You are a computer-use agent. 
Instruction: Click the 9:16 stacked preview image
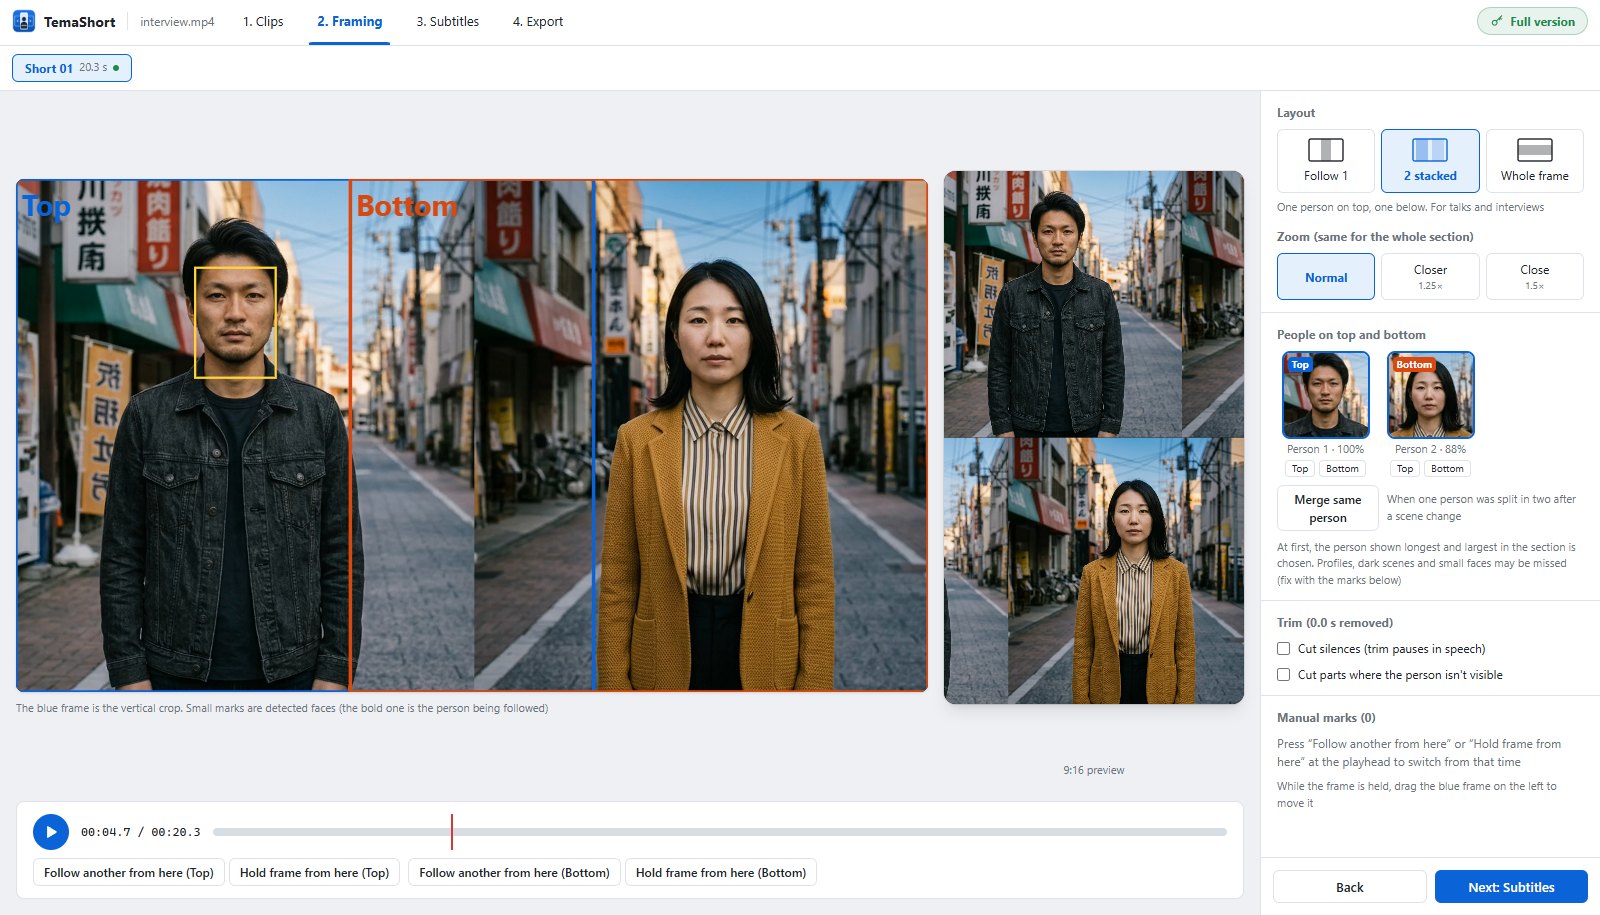(x=1094, y=437)
